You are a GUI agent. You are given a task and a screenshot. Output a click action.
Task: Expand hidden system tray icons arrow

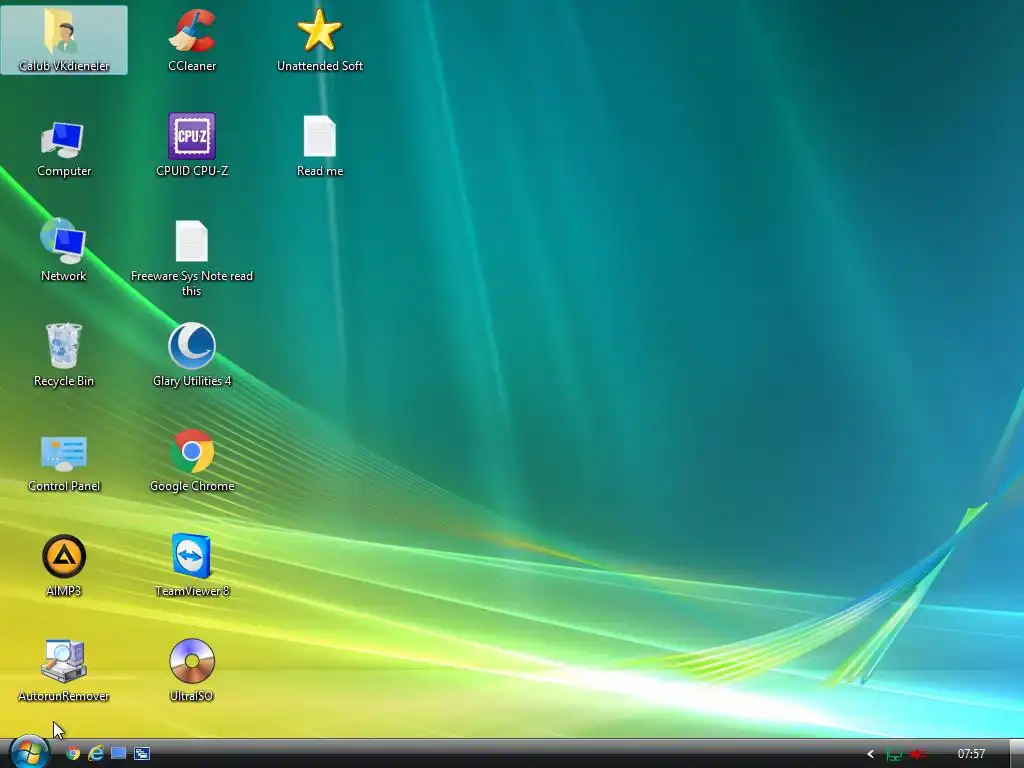870,754
